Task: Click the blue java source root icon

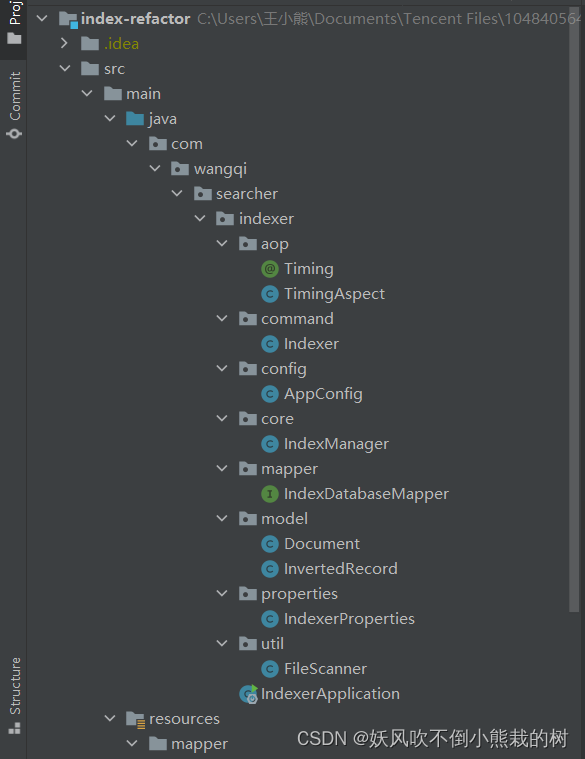Action: (135, 119)
